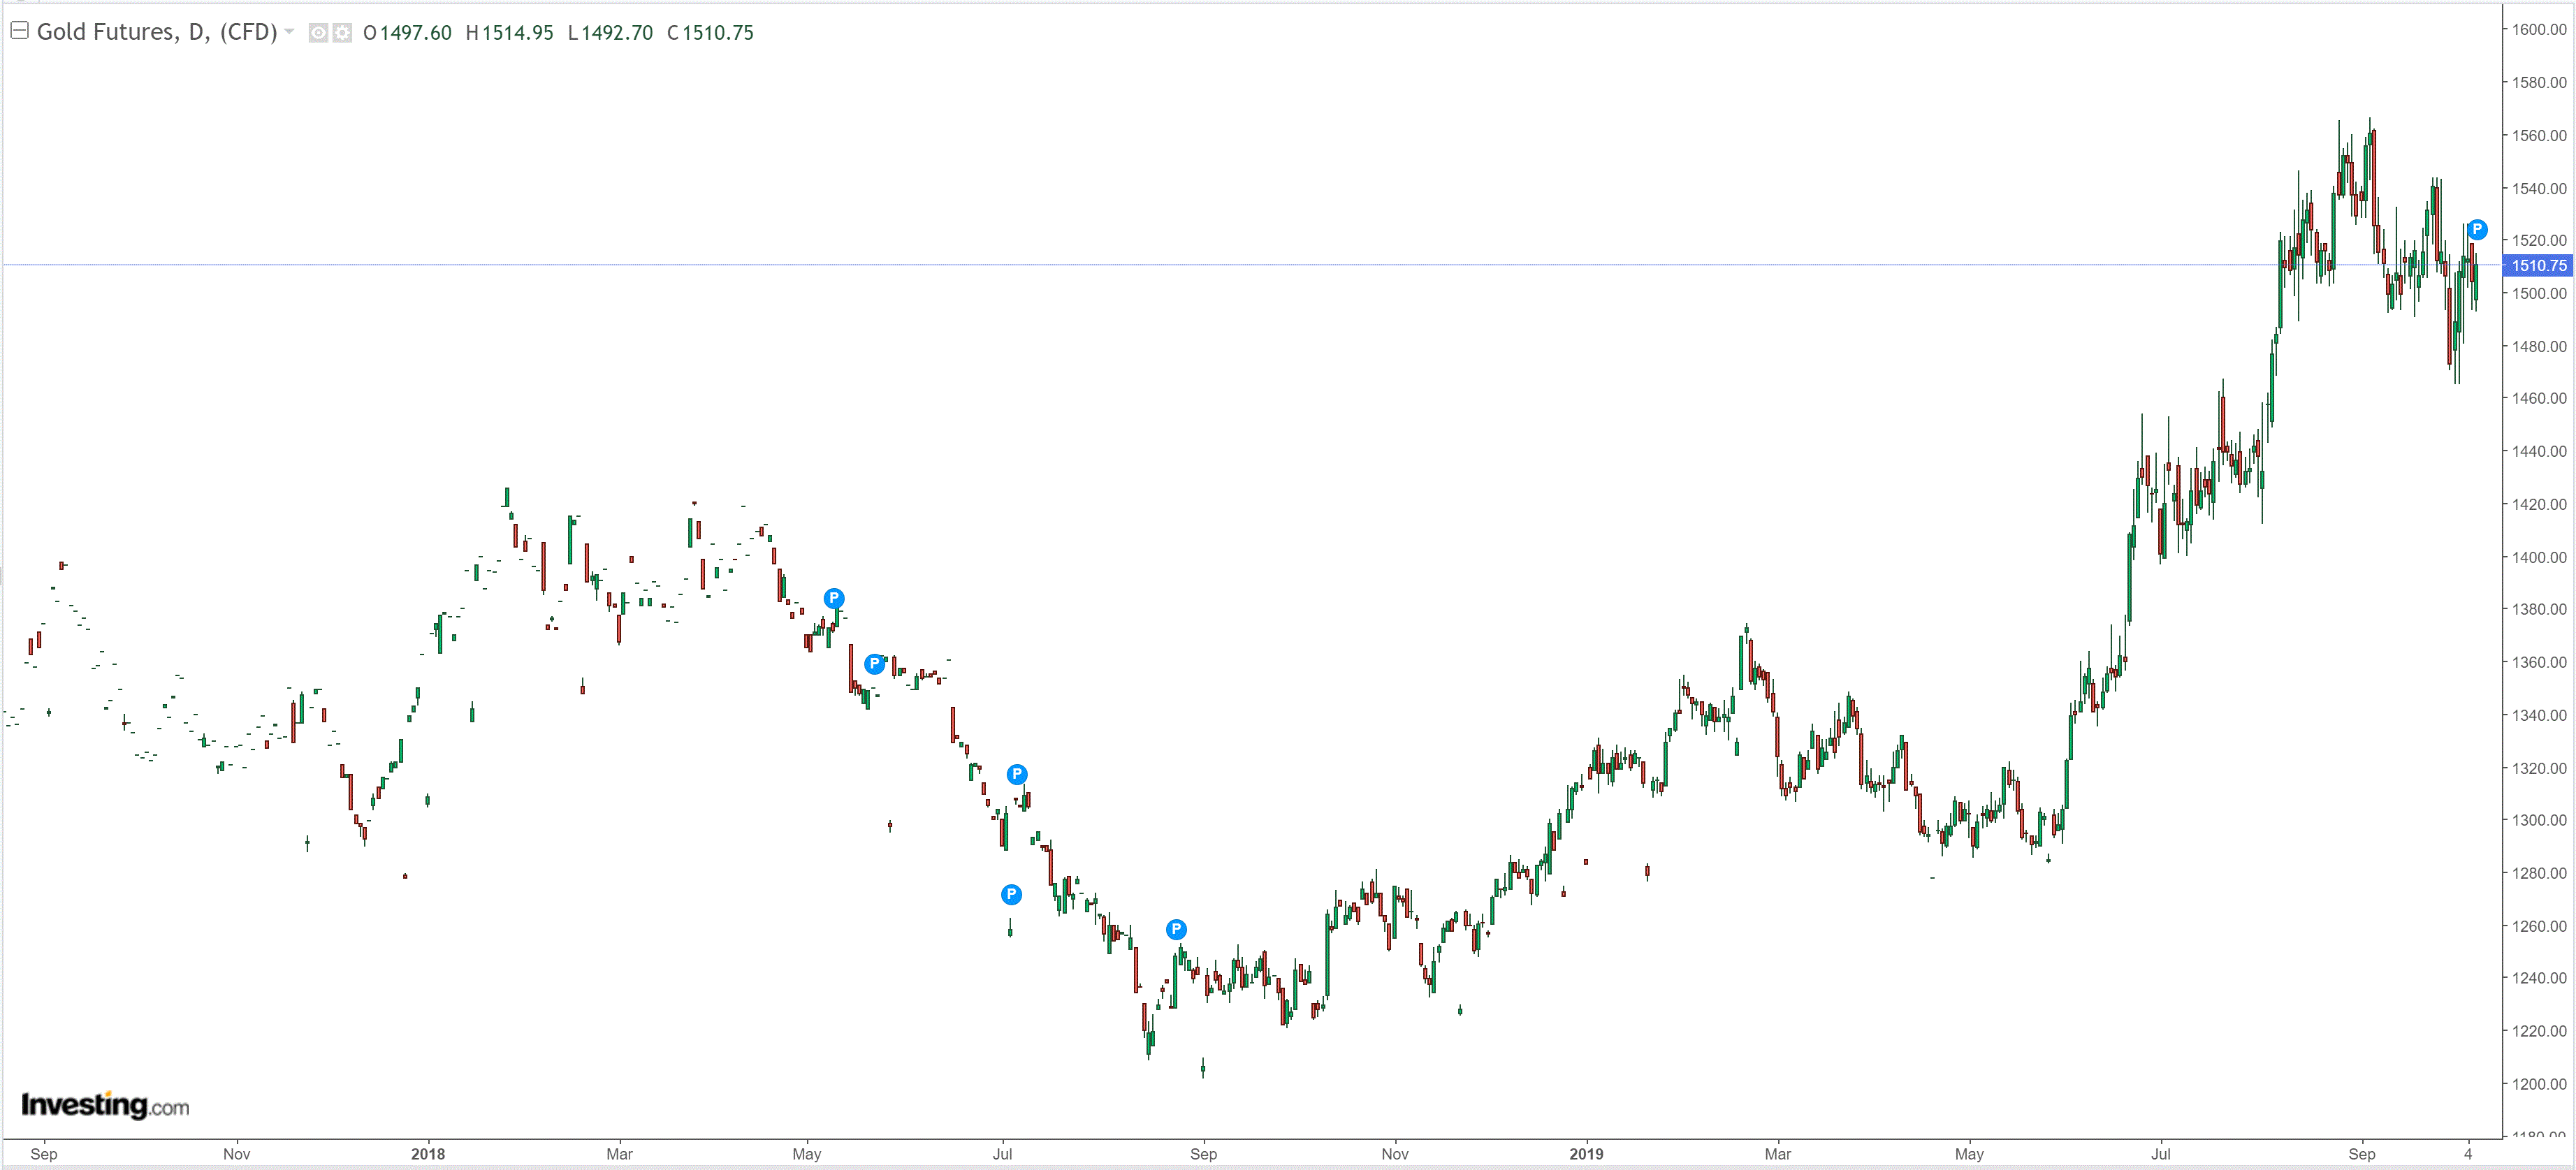
Task: Click the closing value C 1510.75 in the legend
Action: click(710, 33)
